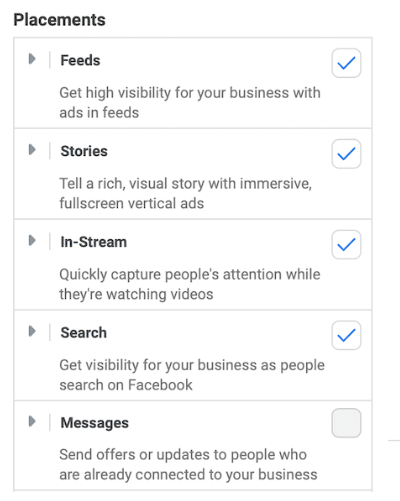Uncheck the In-Stream placement checkbox
Screen dimensions: 400x501
click(346, 245)
